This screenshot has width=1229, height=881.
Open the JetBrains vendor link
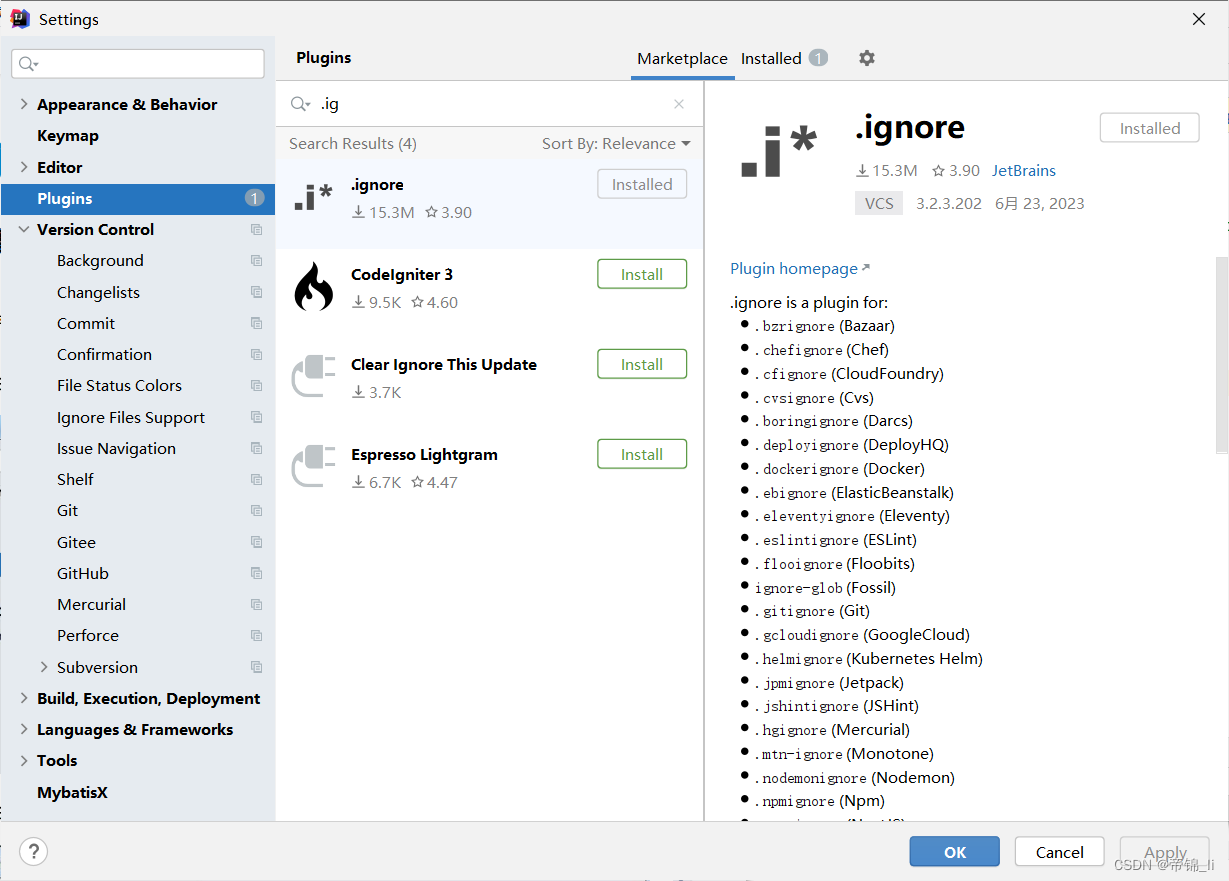1024,171
